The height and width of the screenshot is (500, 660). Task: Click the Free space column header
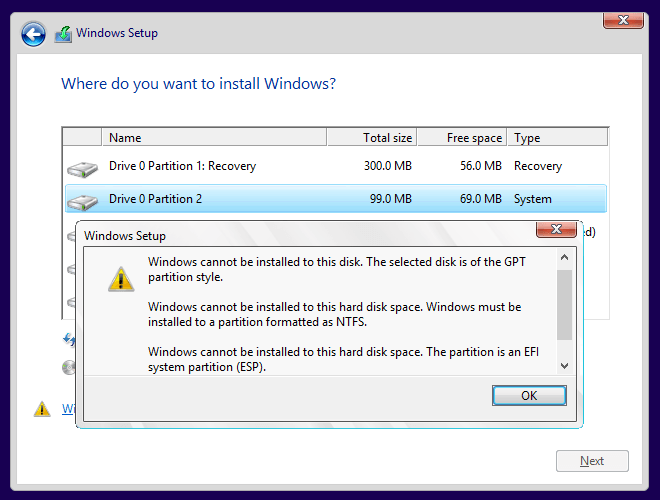[x=461, y=138]
